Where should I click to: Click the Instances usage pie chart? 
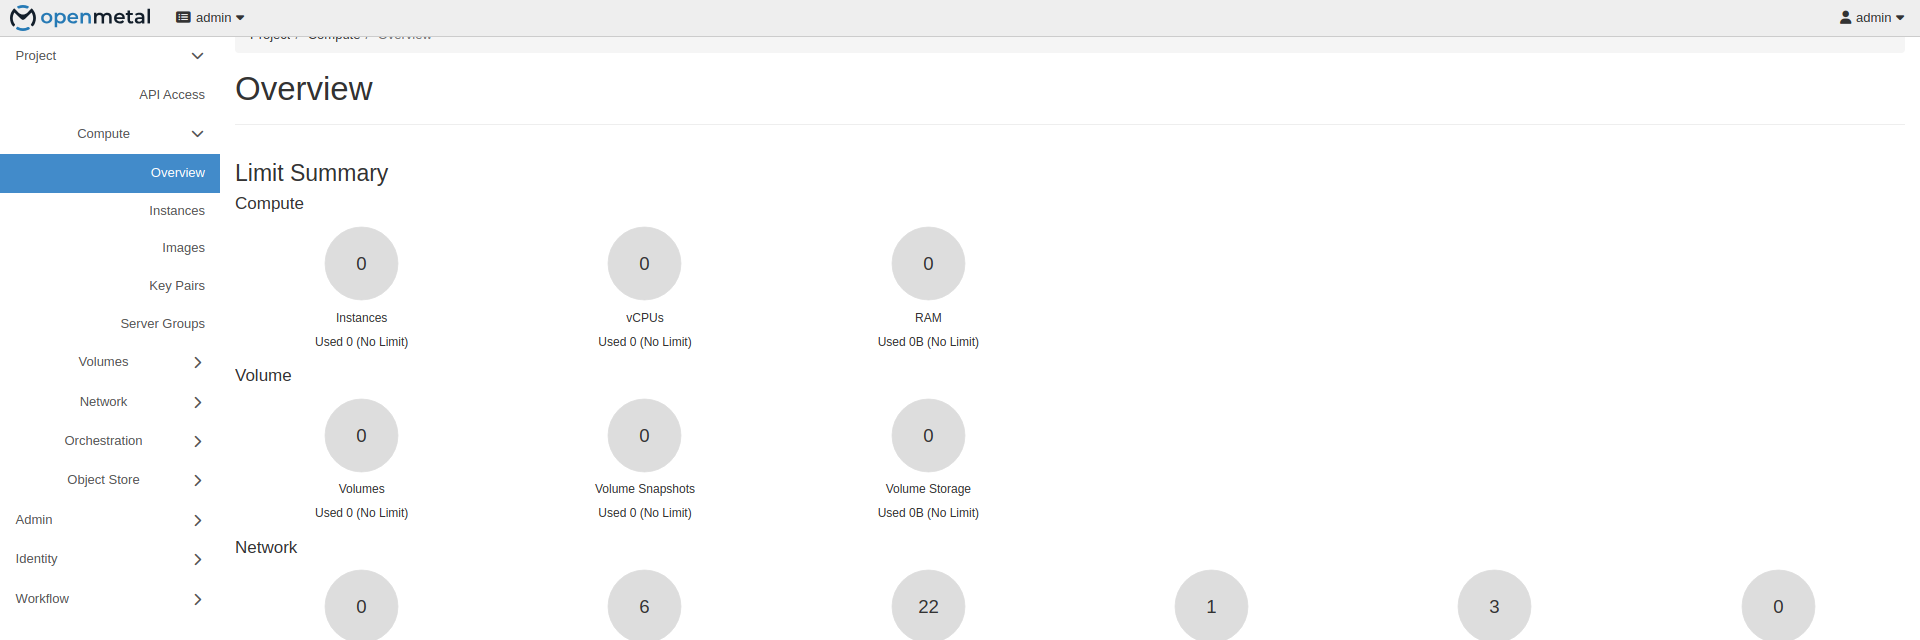361,264
